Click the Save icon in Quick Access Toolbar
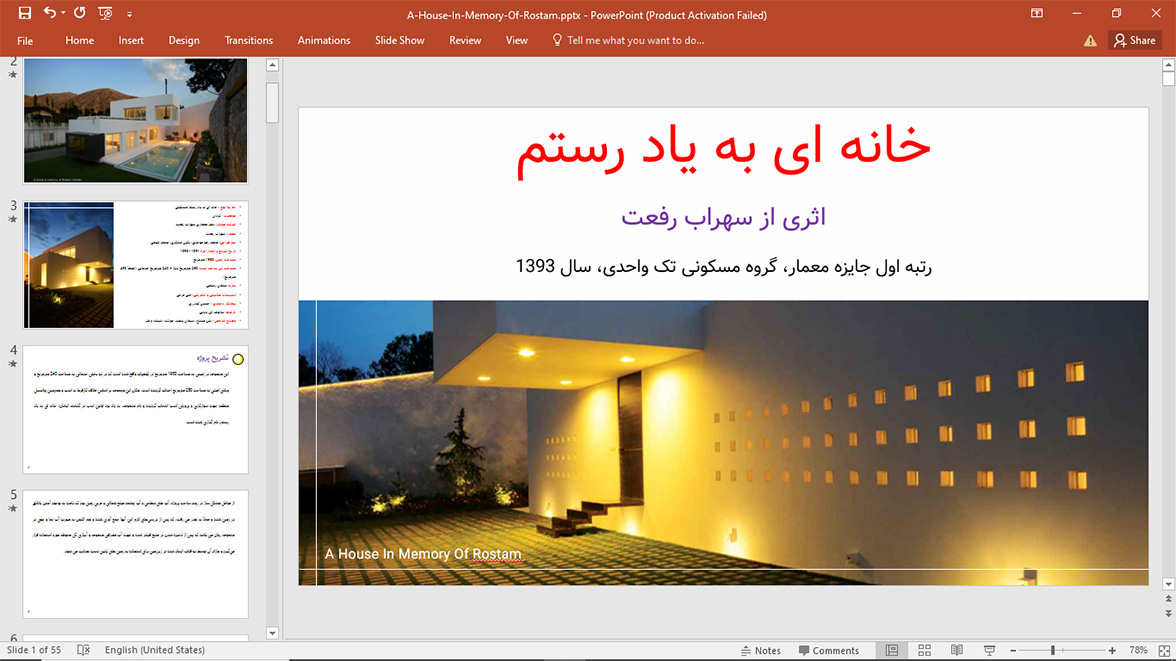Viewport: 1176px width, 661px height. pyautogui.click(x=25, y=13)
